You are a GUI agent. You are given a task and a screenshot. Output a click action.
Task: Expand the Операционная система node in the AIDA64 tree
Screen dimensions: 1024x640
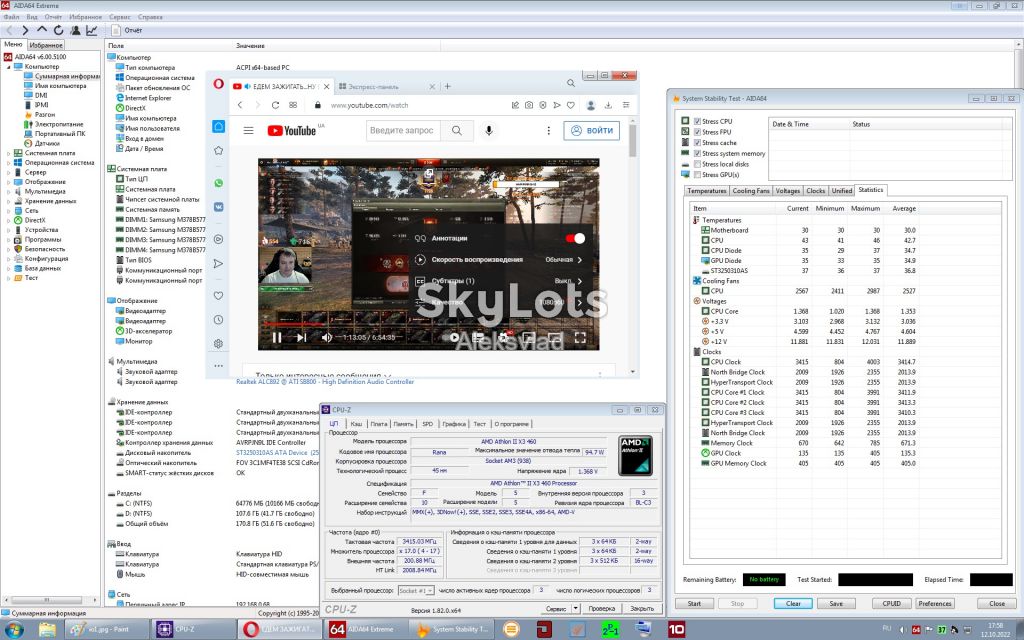[8, 163]
